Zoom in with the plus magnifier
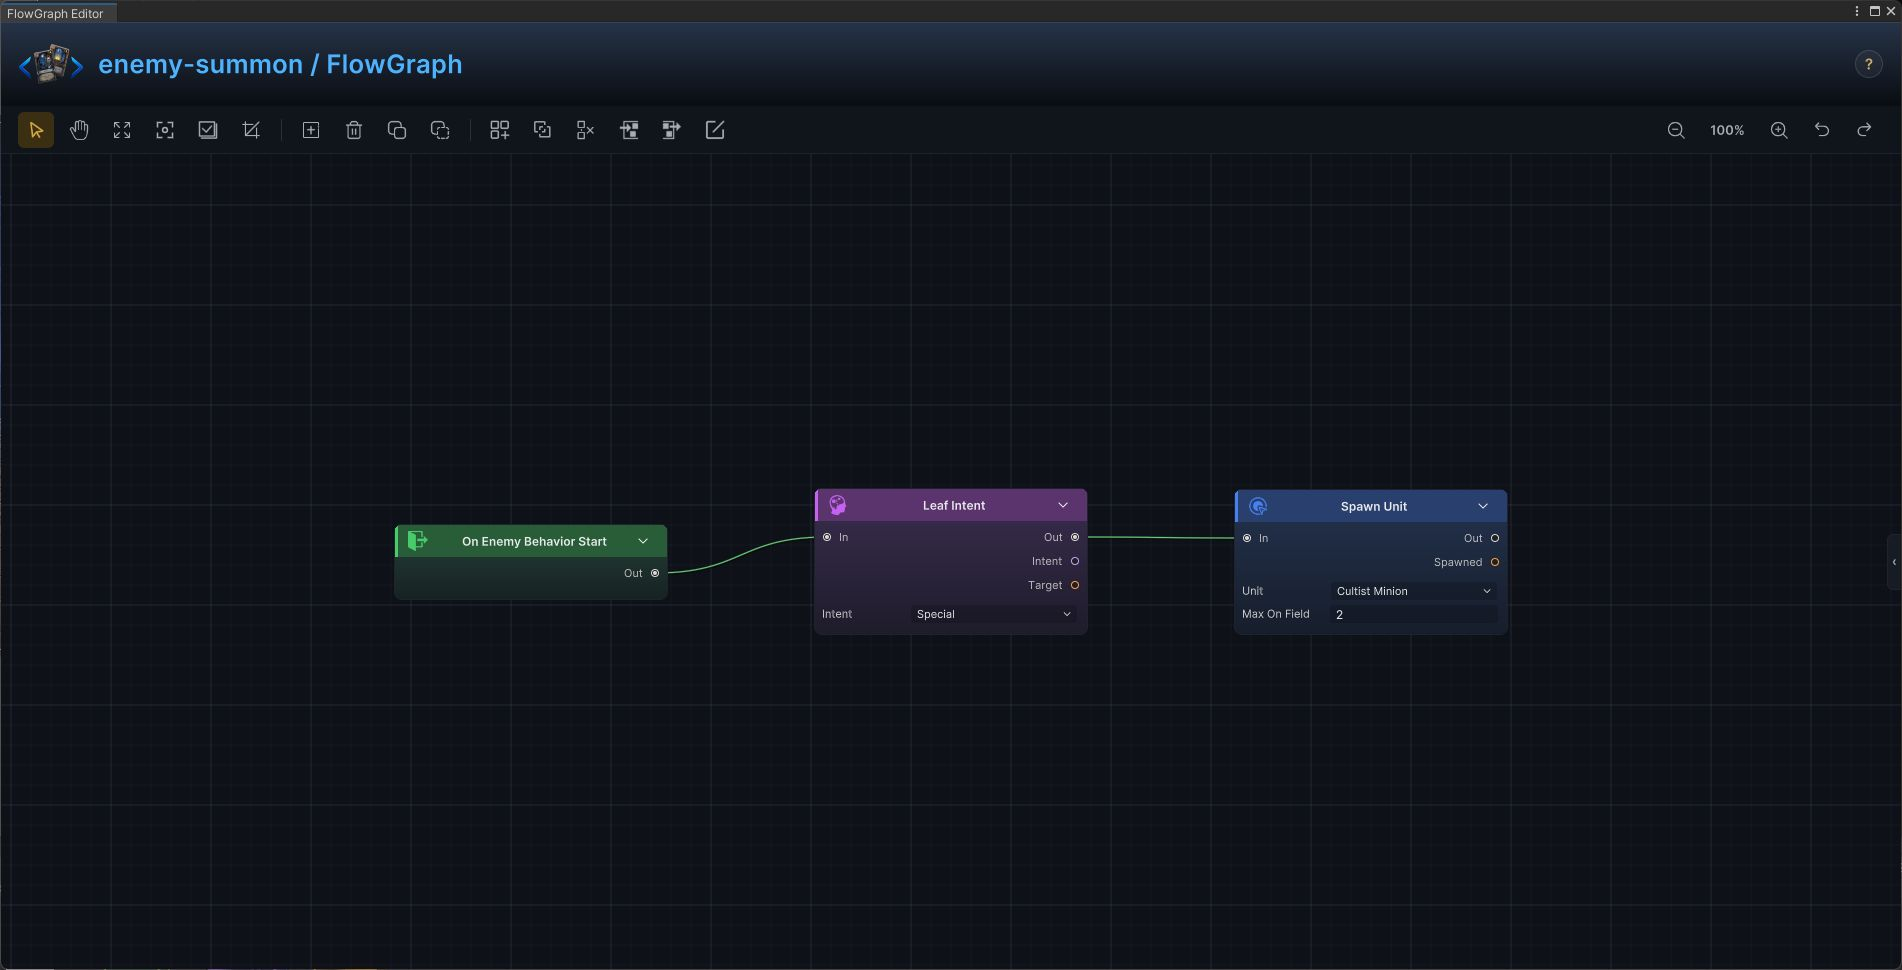The height and width of the screenshot is (970, 1902). coord(1779,130)
